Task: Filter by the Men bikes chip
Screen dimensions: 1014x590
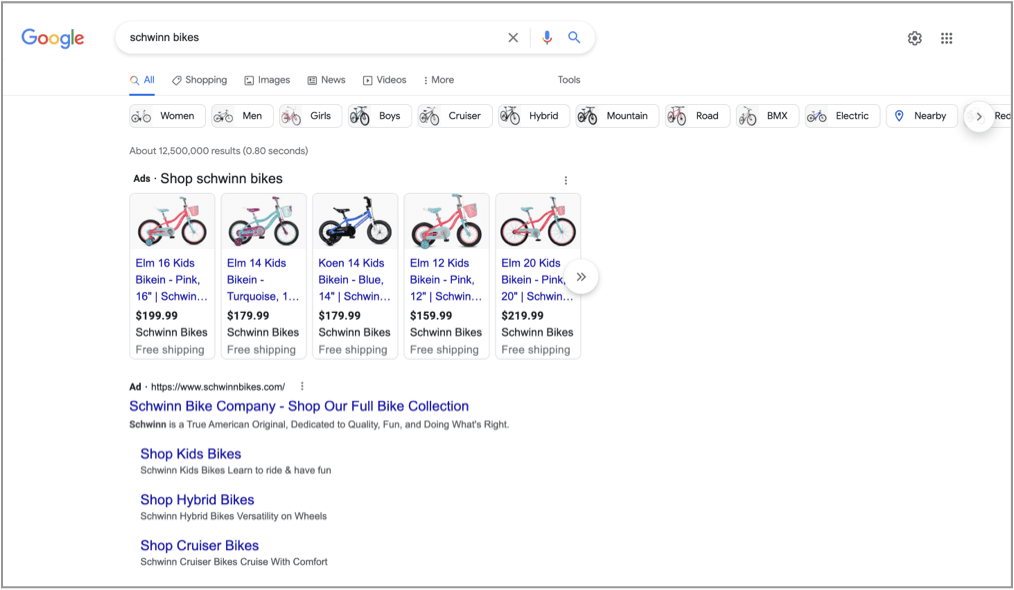Action: (x=242, y=116)
